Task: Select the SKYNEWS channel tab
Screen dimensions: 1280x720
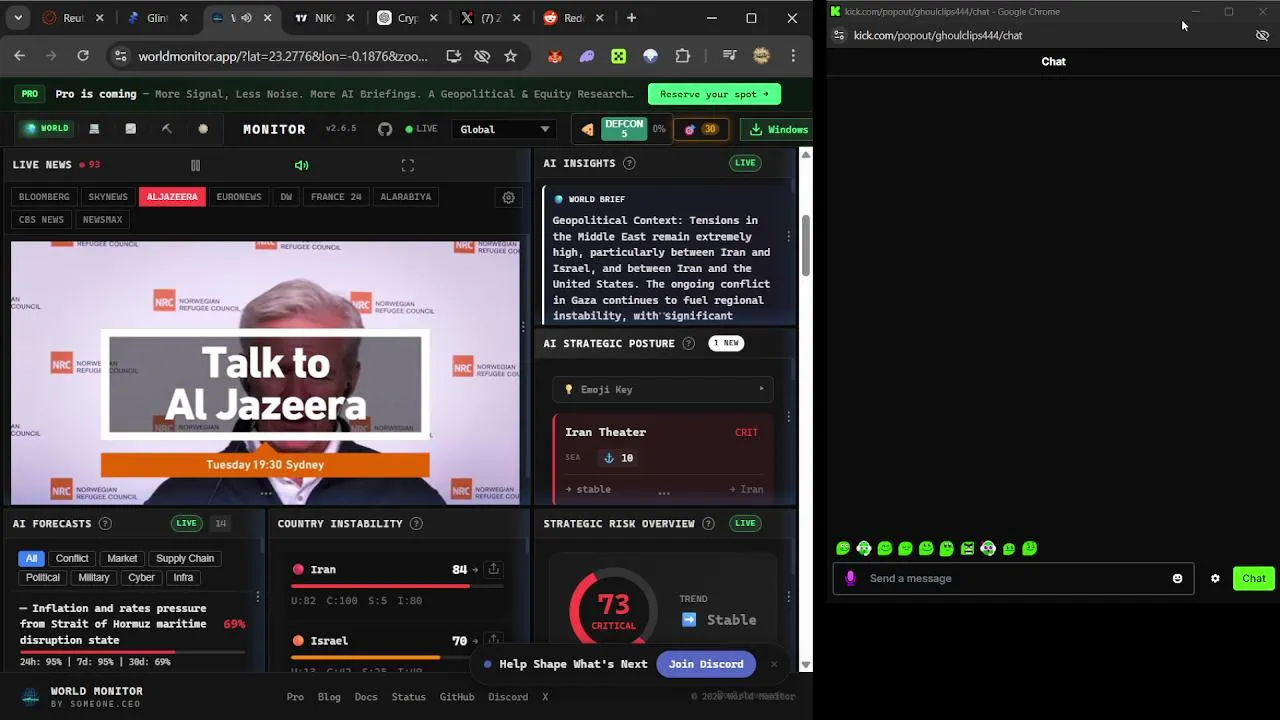Action: 108,197
